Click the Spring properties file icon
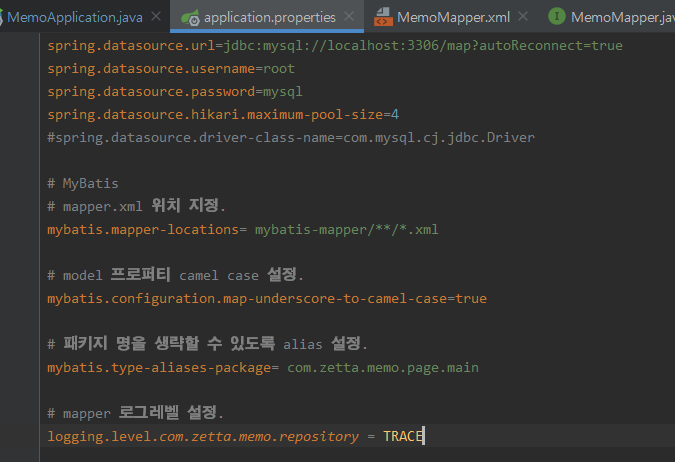The height and width of the screenshot is (462, 675). (x=190, y=18)
